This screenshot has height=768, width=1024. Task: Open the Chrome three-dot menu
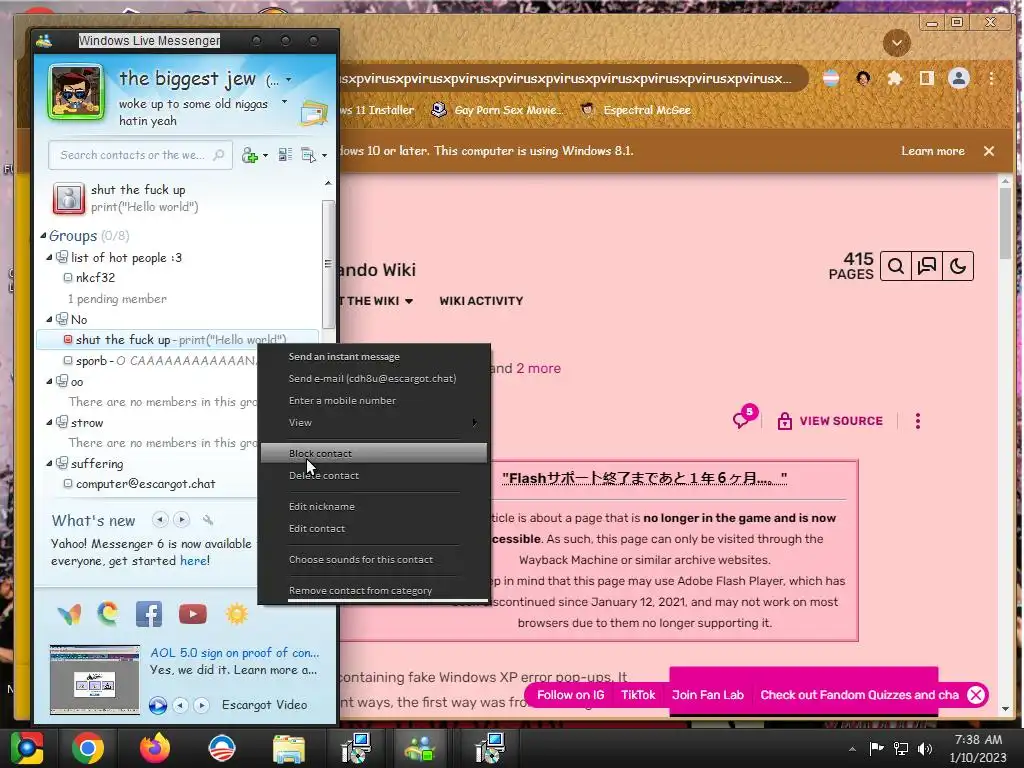pyautogui.click(x=991, y=78)
